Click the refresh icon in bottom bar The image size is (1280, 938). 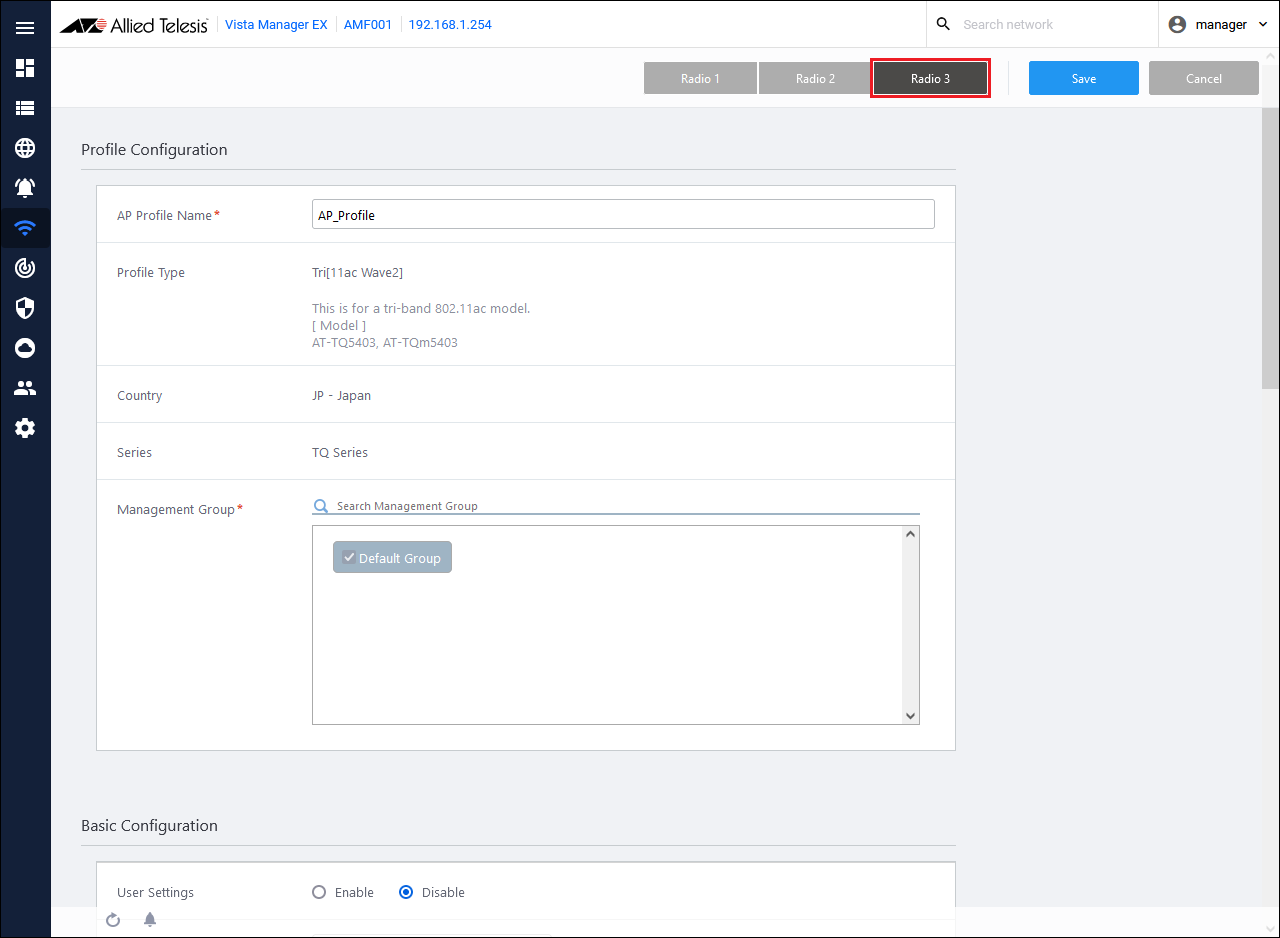(113, 920)
